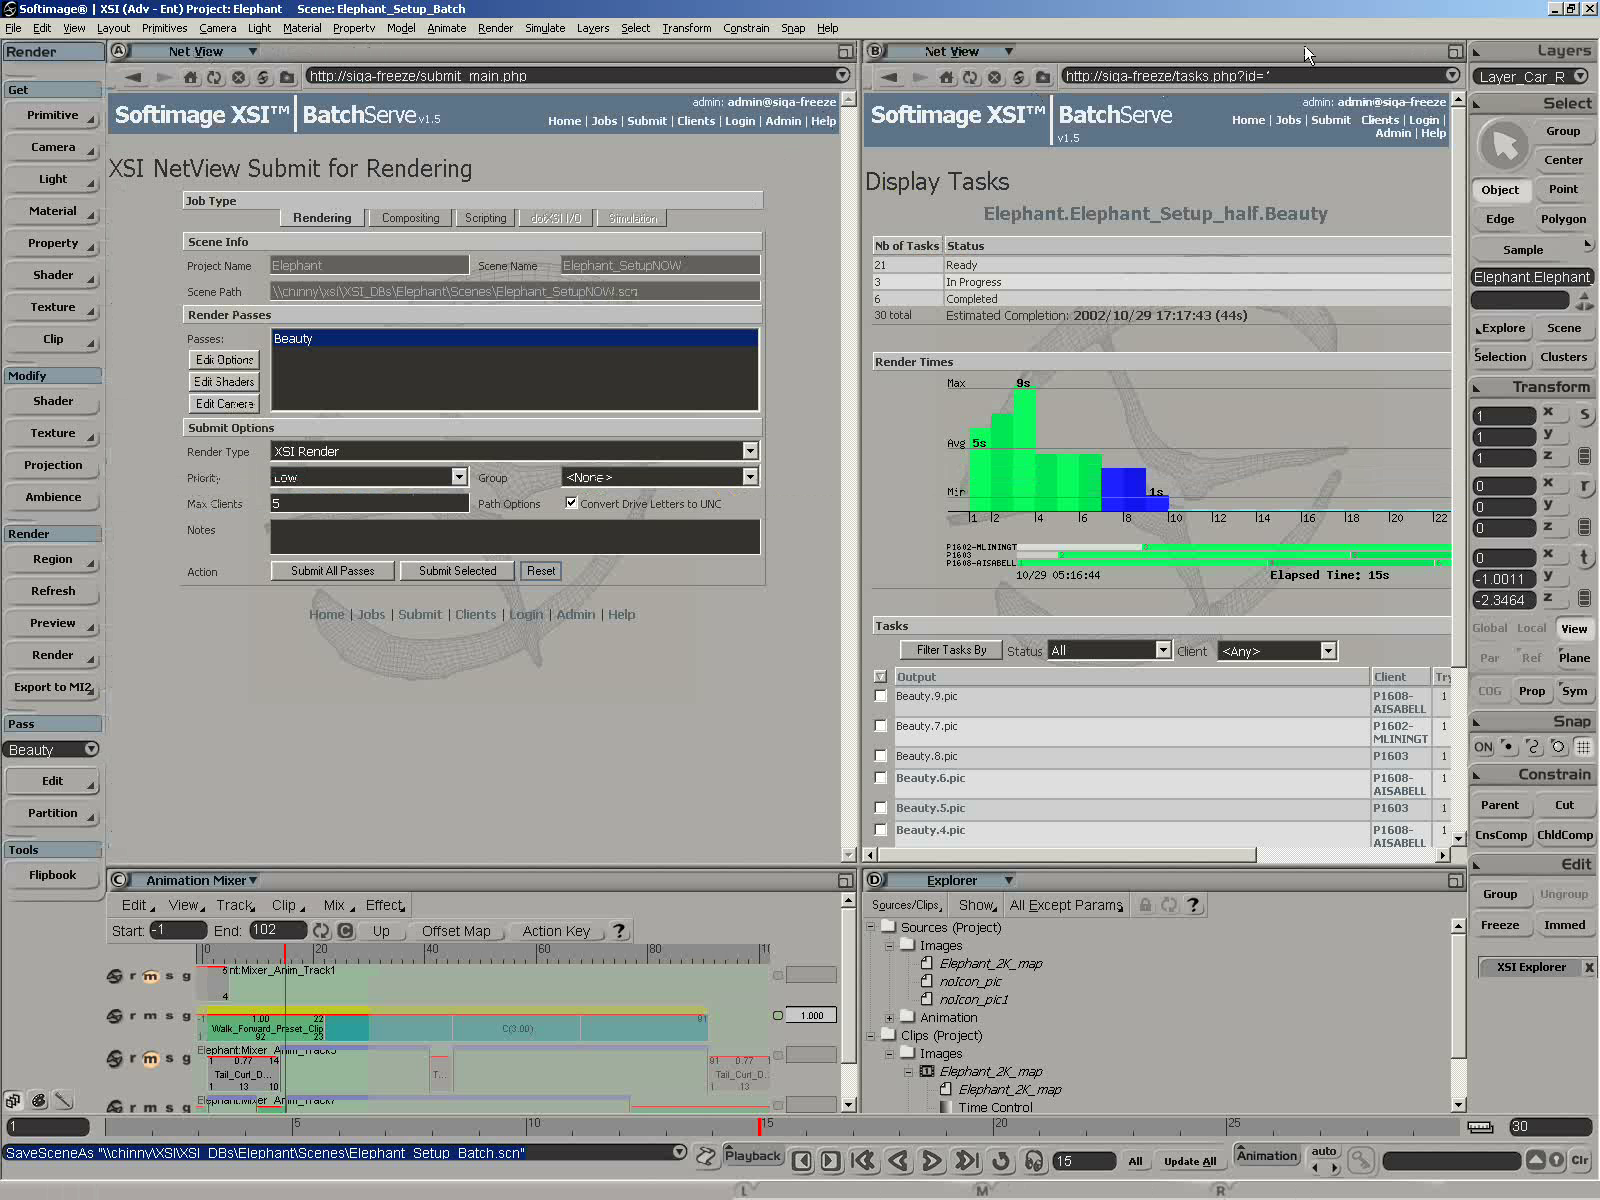The width and height of the screenshot is (1600, 1200).
Task: Click the refresh icon in Animation Mixer toolbar
Action: click(321, 931)
